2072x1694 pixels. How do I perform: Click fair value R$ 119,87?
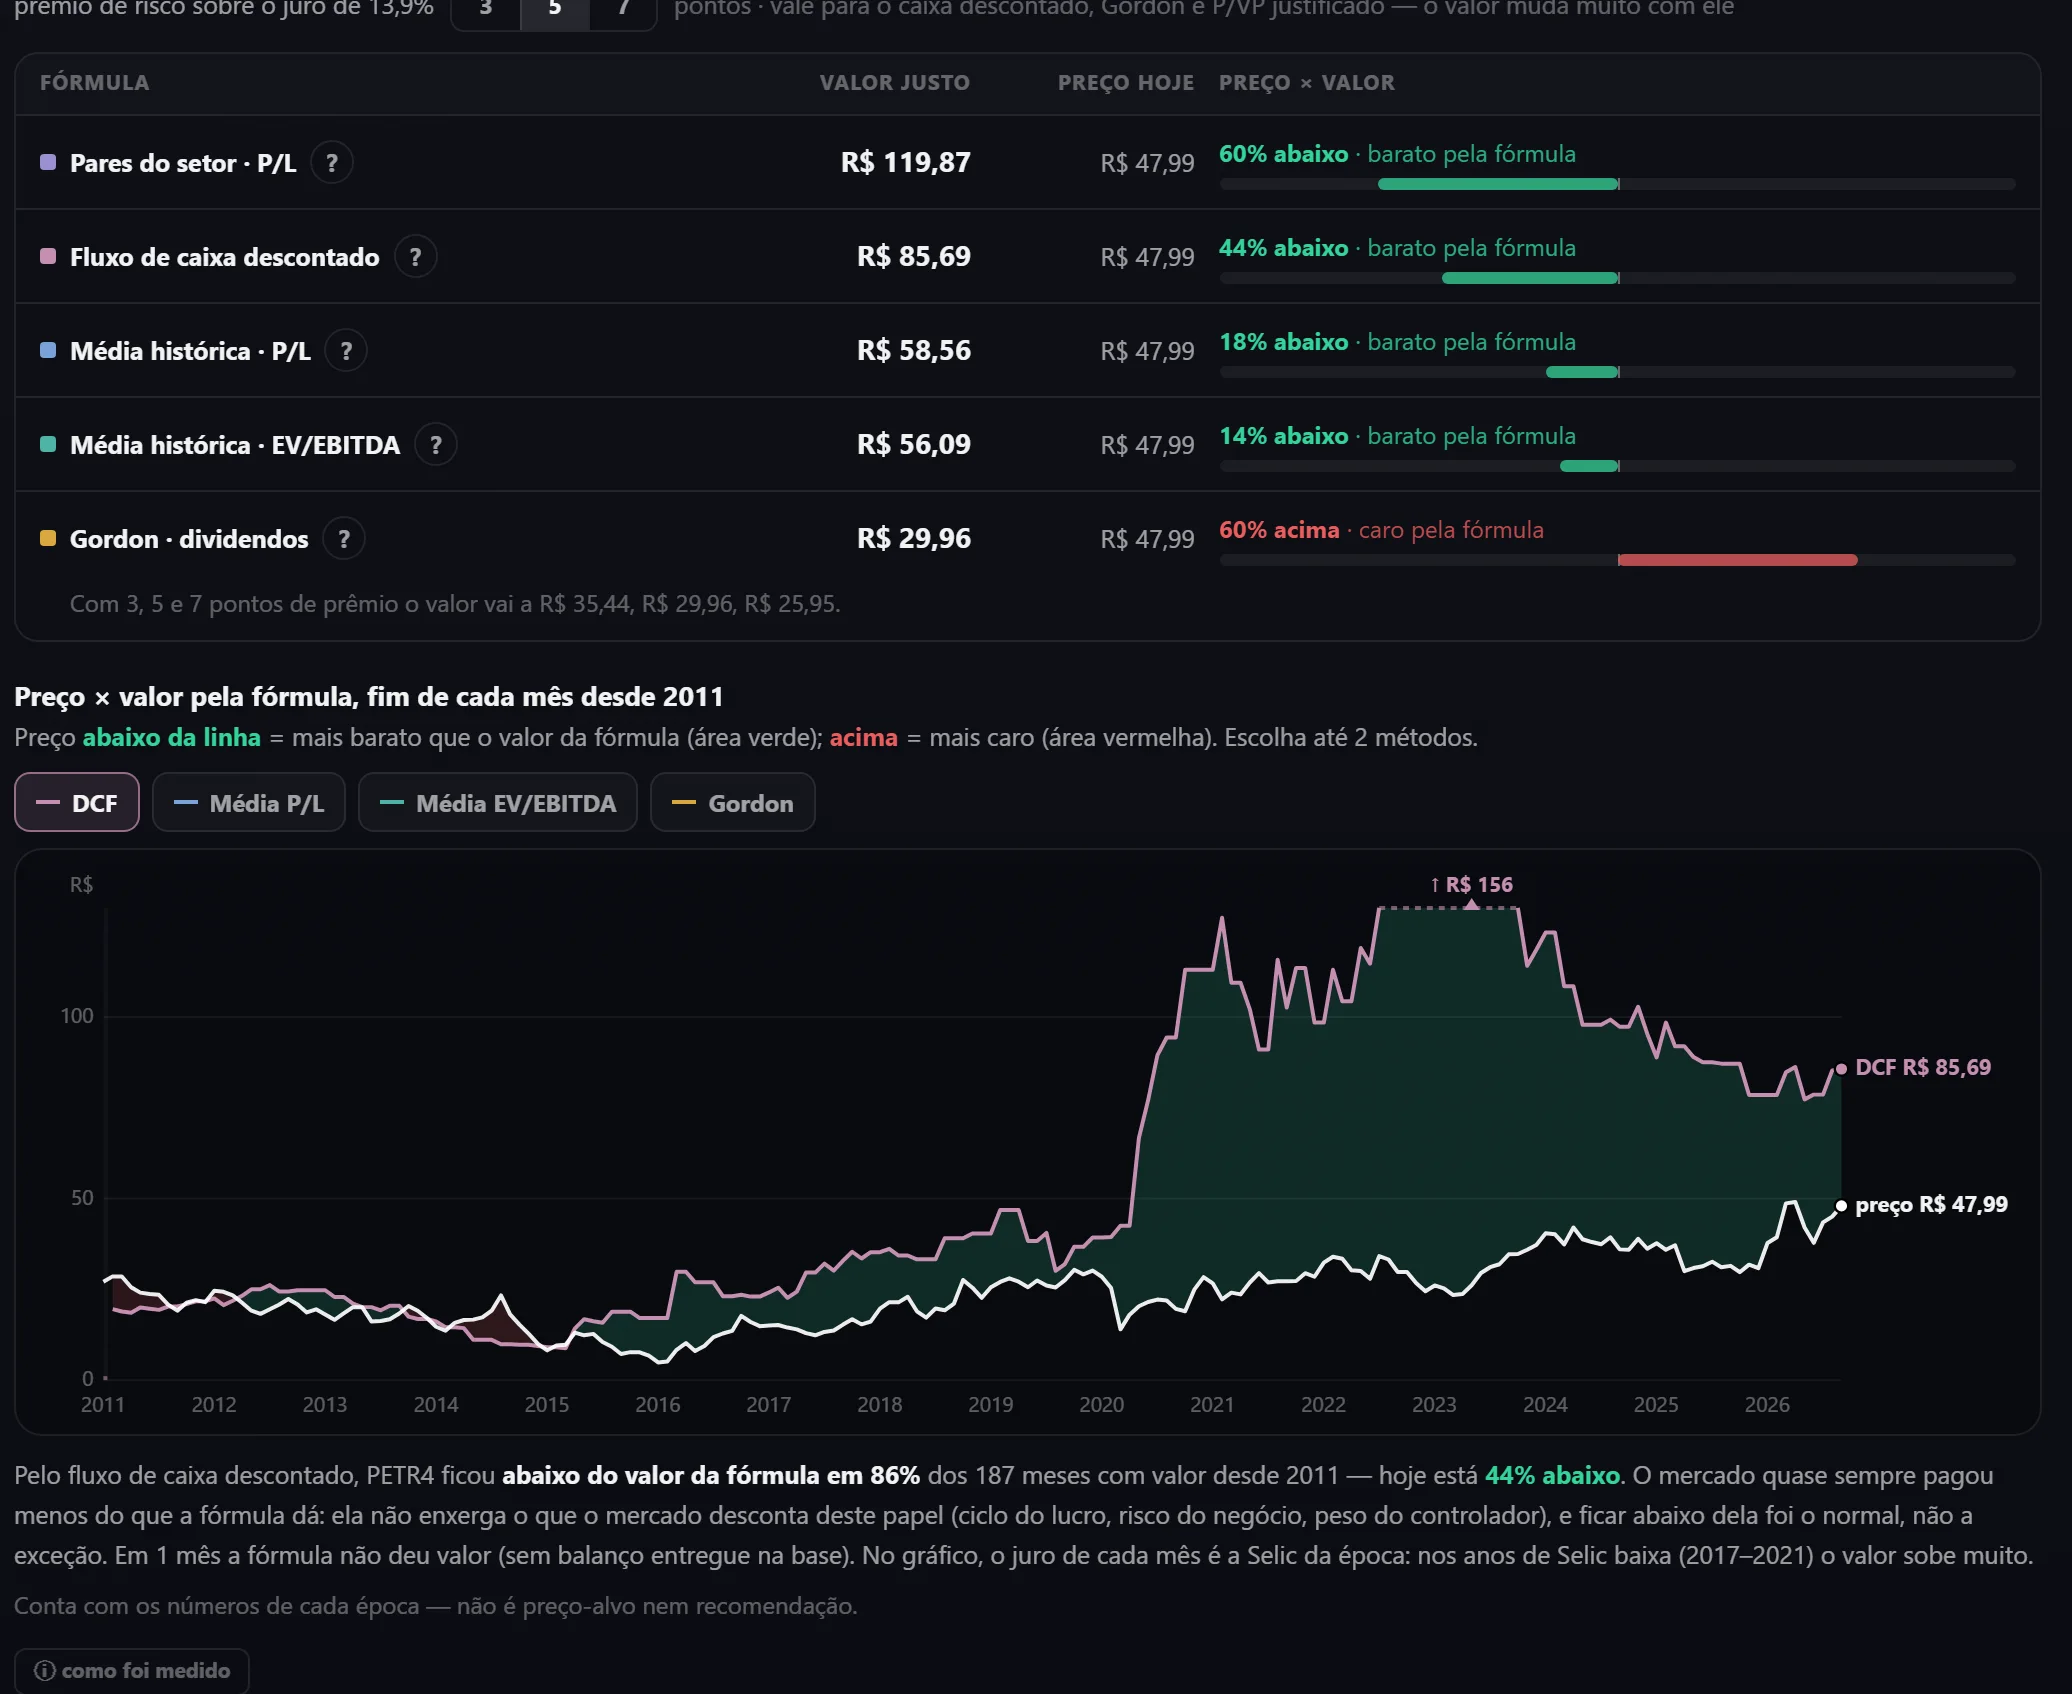pos(906,162)
